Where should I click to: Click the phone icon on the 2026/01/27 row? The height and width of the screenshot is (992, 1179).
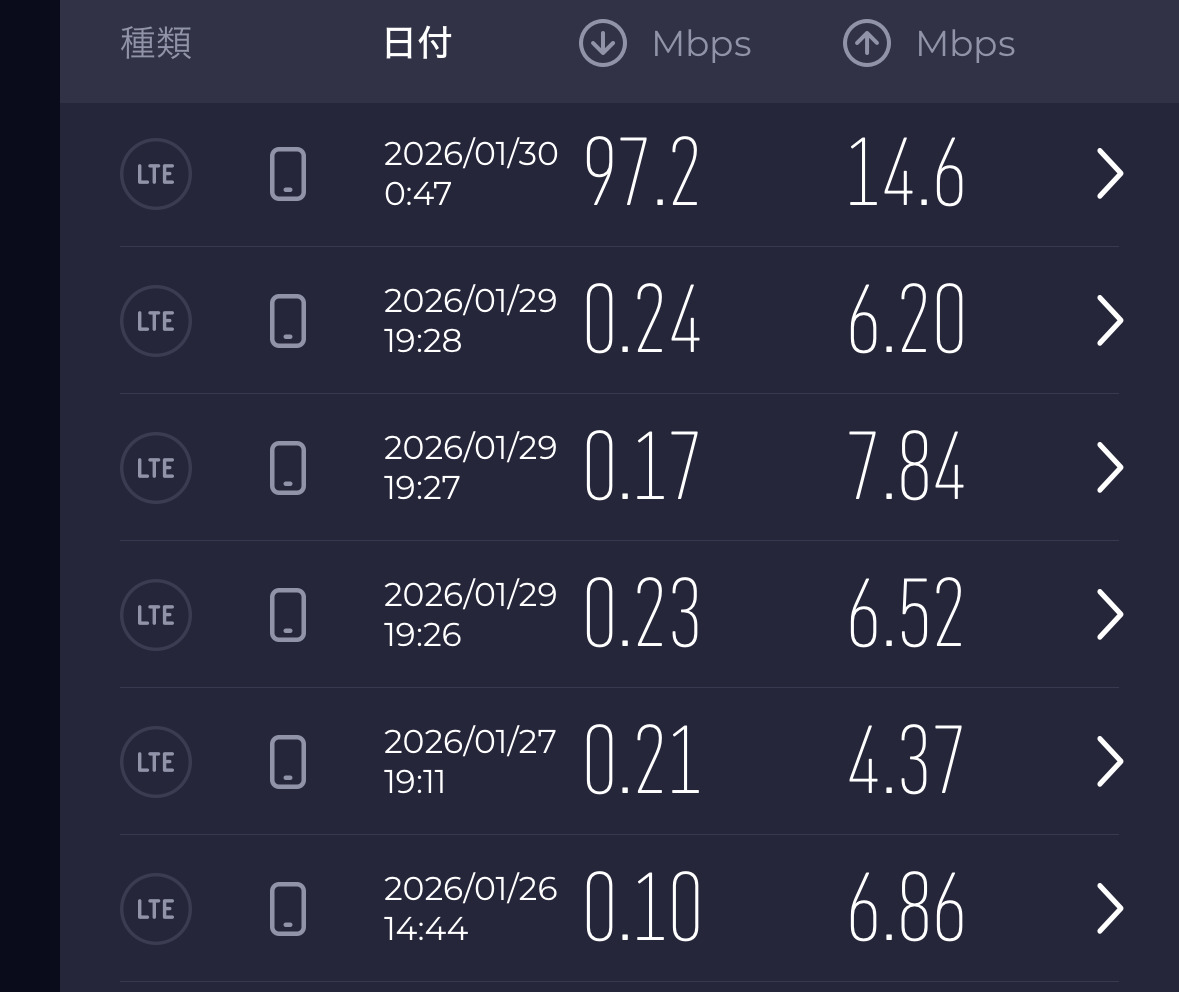pyautogui.click(x=288, y=762)
